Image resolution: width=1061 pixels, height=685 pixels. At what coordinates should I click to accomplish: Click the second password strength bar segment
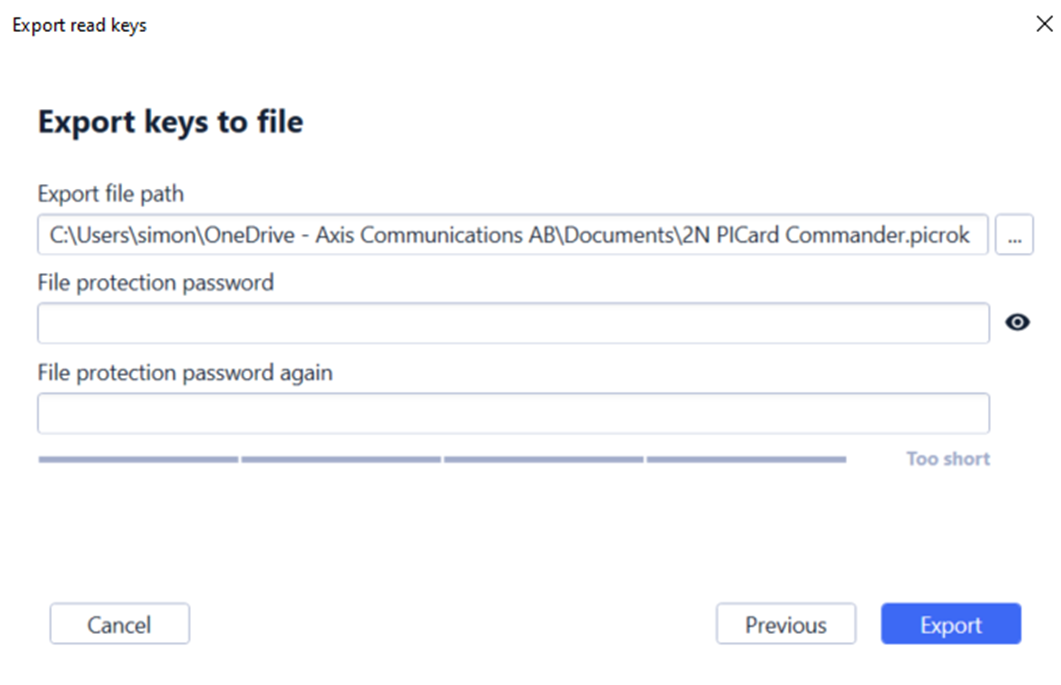pyautogui.click(x=341, y=460)
